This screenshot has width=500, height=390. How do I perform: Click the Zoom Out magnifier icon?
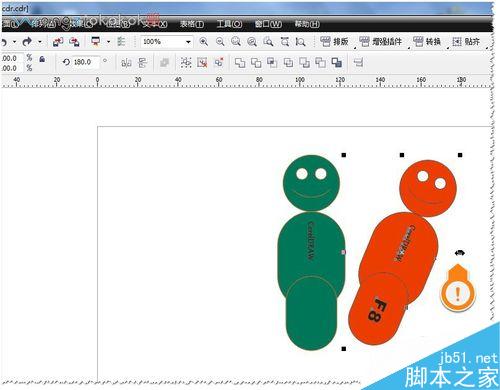pyautogui.click(x=220, y=42)
